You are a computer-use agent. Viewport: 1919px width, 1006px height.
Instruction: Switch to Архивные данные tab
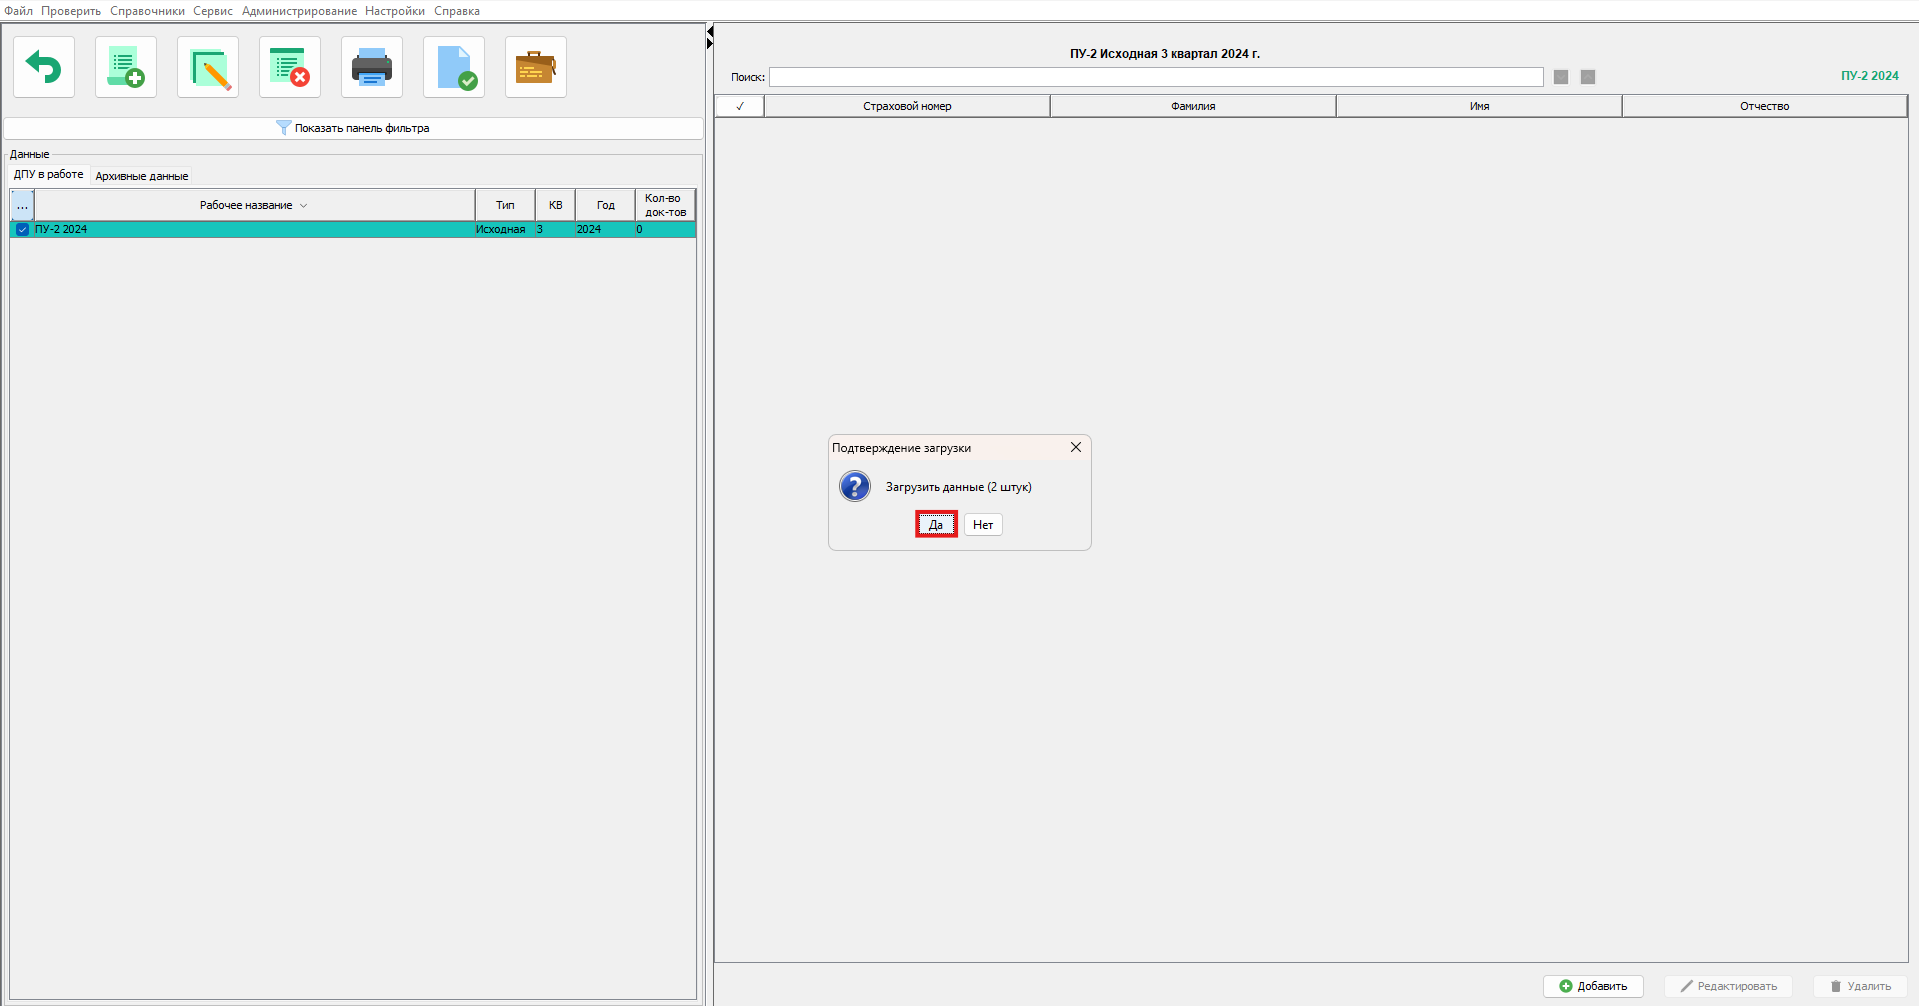pos(141,176)
